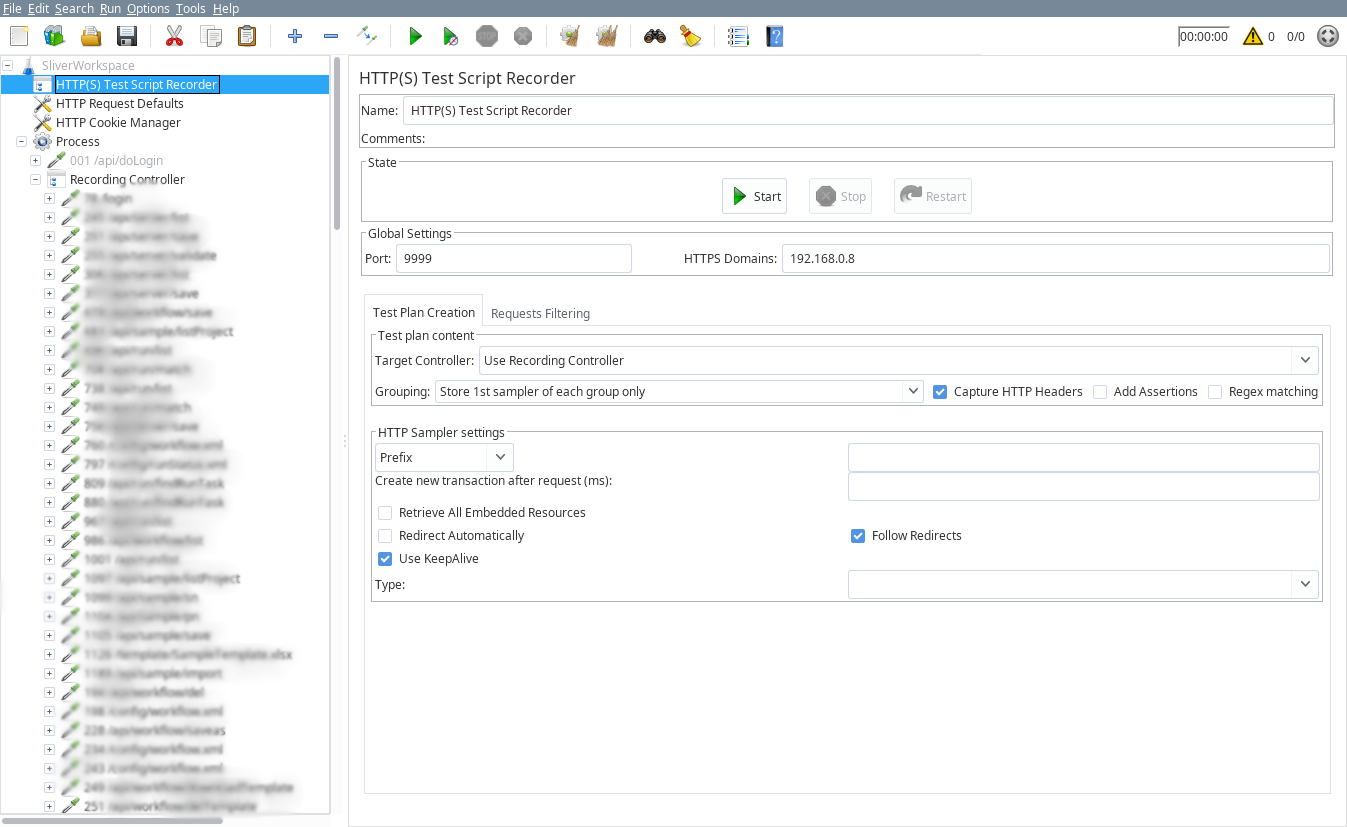Click the green Run play icon in toolbar
The width and height of the screenshot is (1347, 827).
415,37
